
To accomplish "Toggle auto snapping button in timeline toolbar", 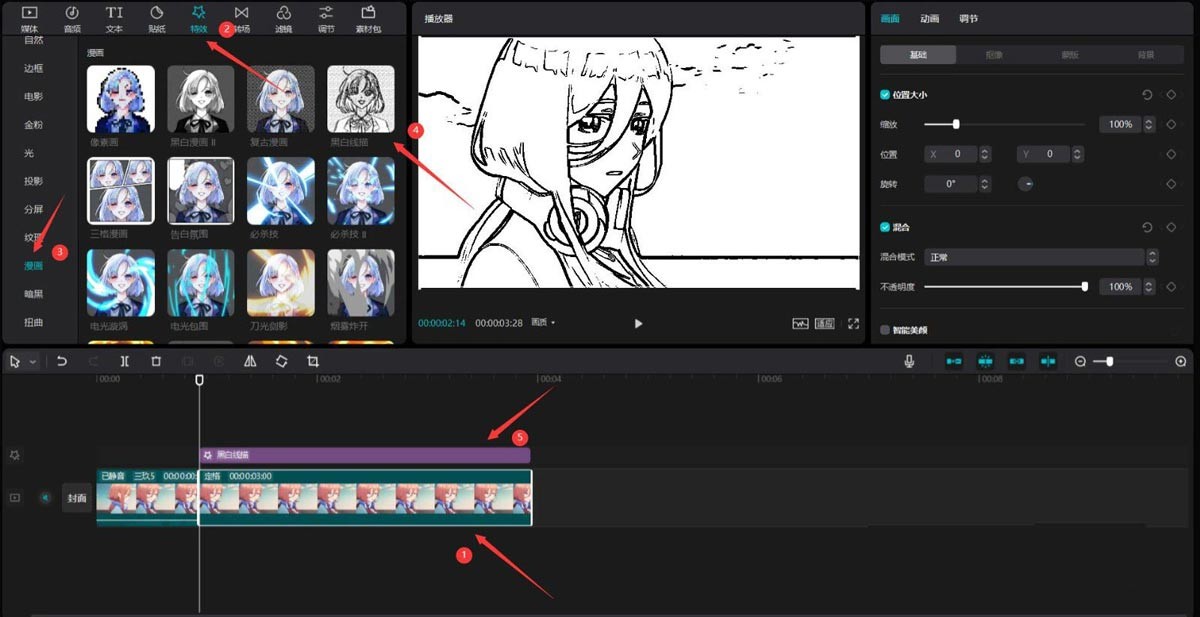I will (985, 361).
